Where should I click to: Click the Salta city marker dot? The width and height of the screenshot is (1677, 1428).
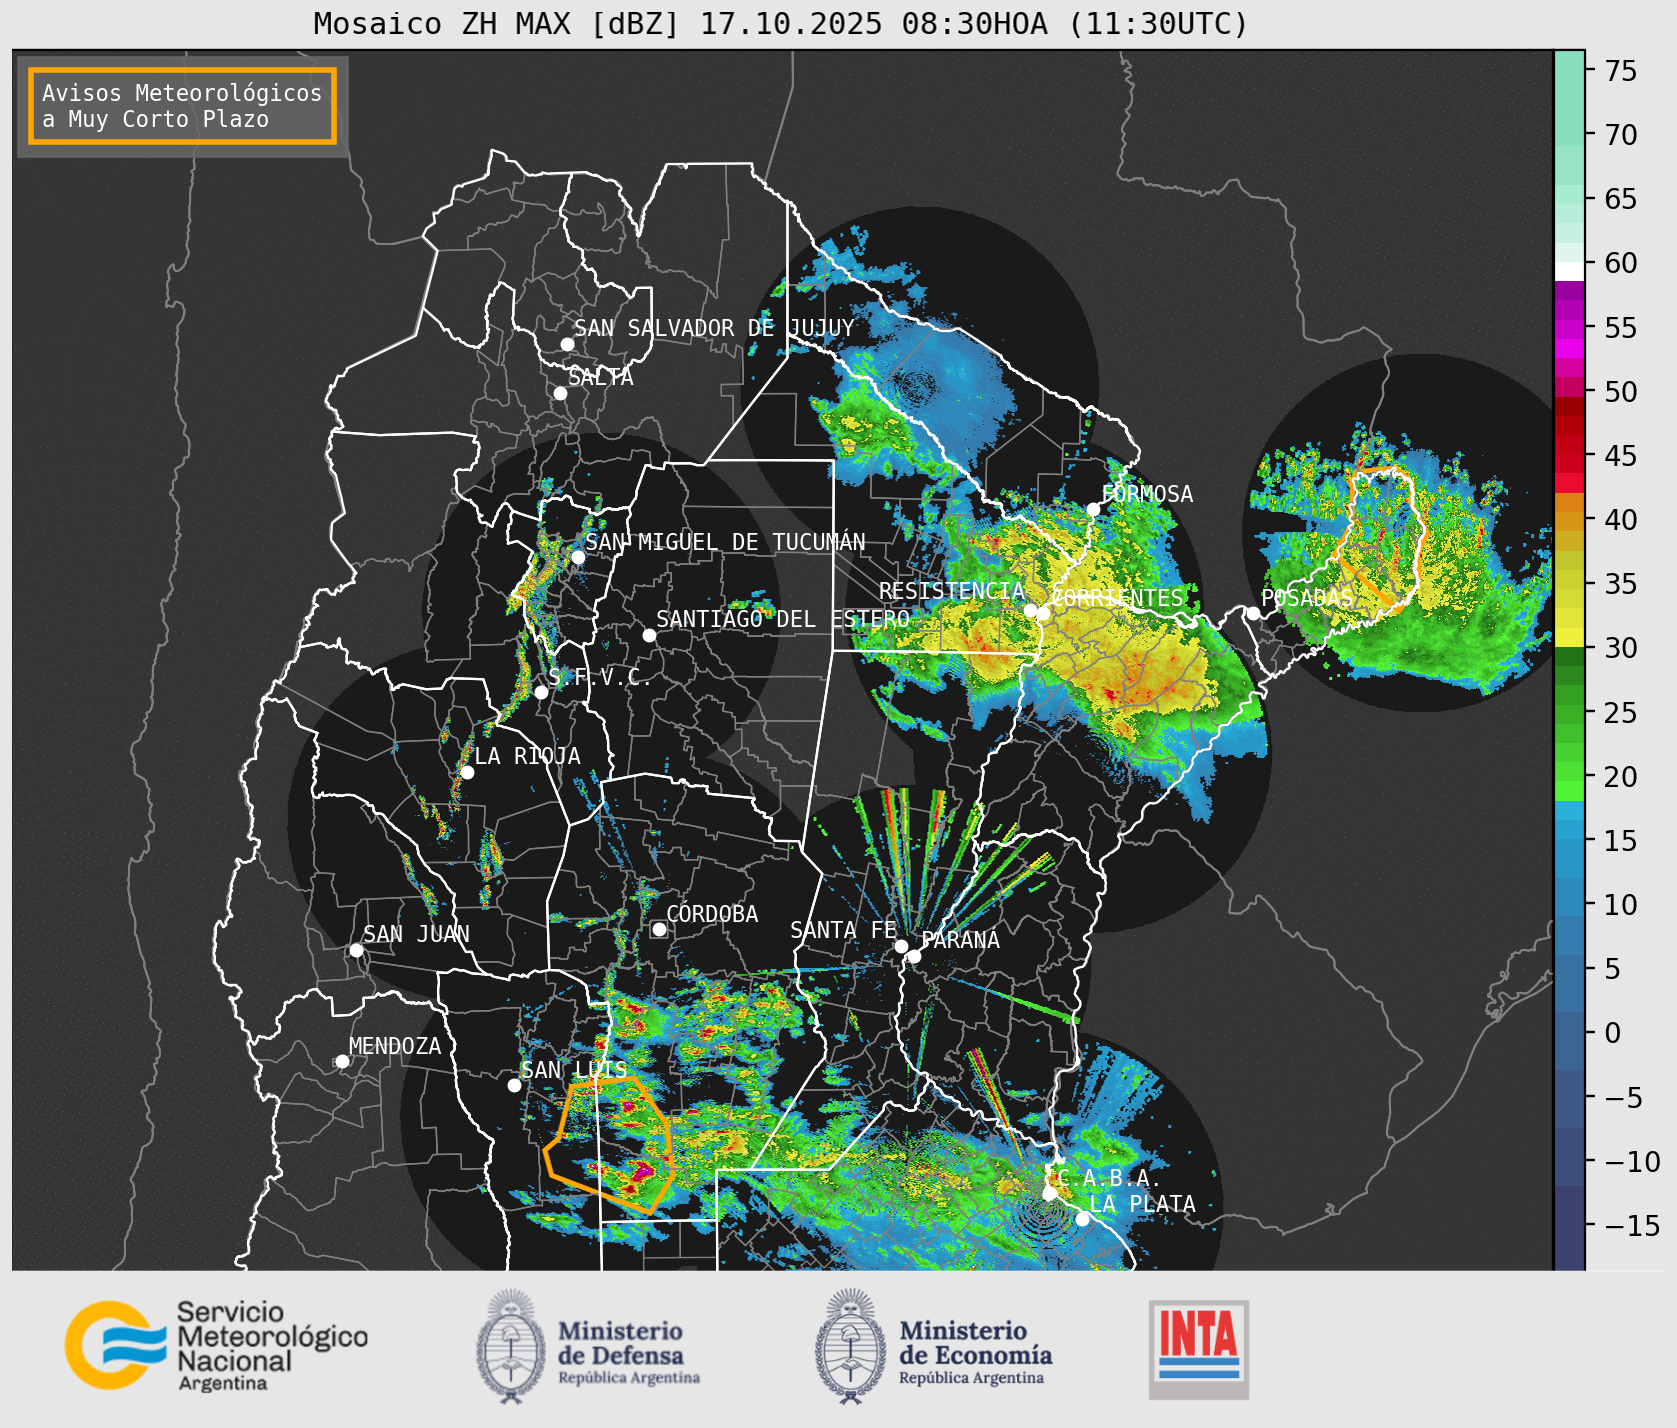(x=560, y=393)
